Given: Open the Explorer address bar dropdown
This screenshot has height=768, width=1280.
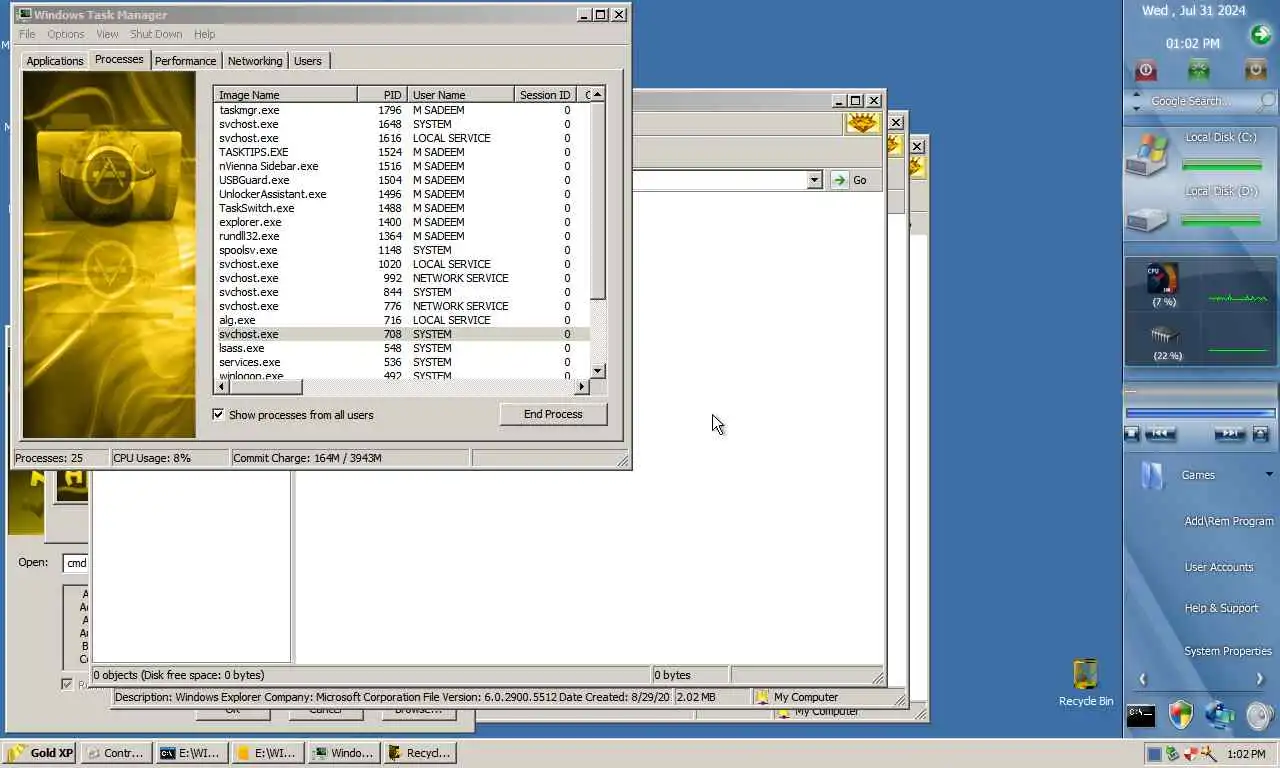Looking at the screenshot, I should point(814,180).
